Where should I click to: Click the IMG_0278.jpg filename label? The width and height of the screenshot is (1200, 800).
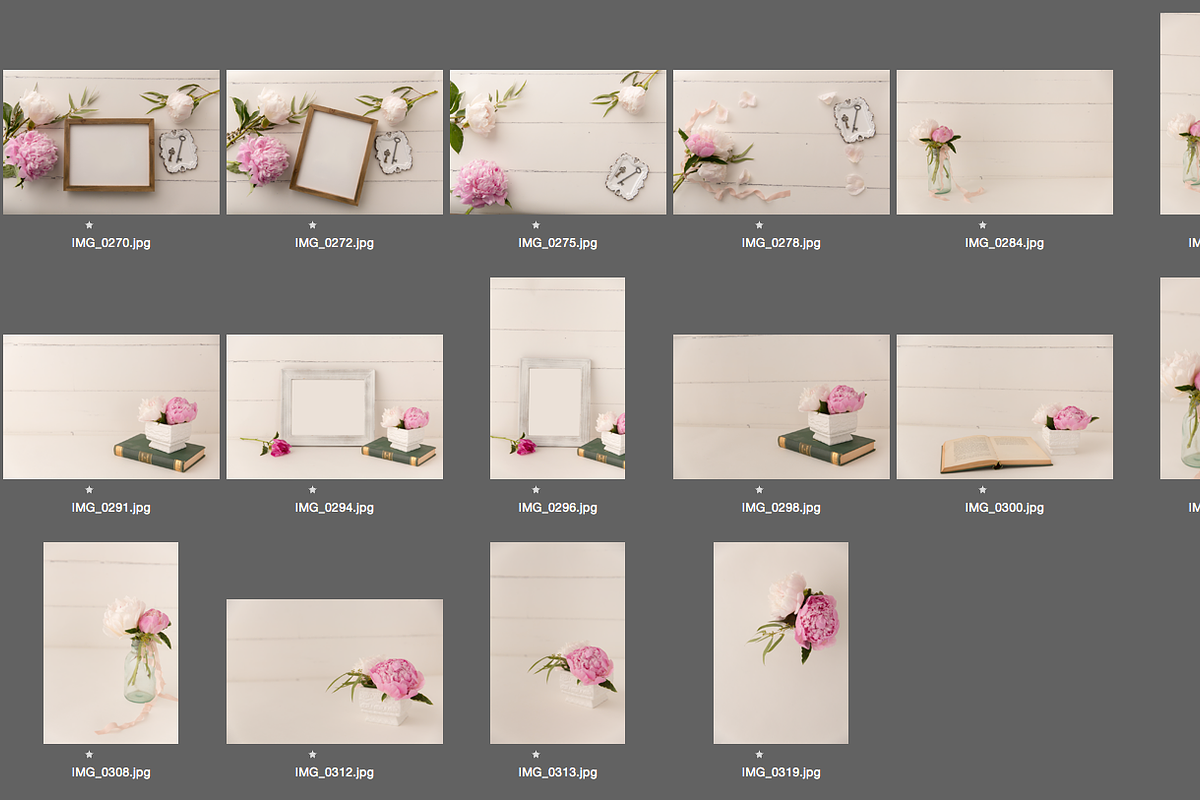(x=781, y=243)
